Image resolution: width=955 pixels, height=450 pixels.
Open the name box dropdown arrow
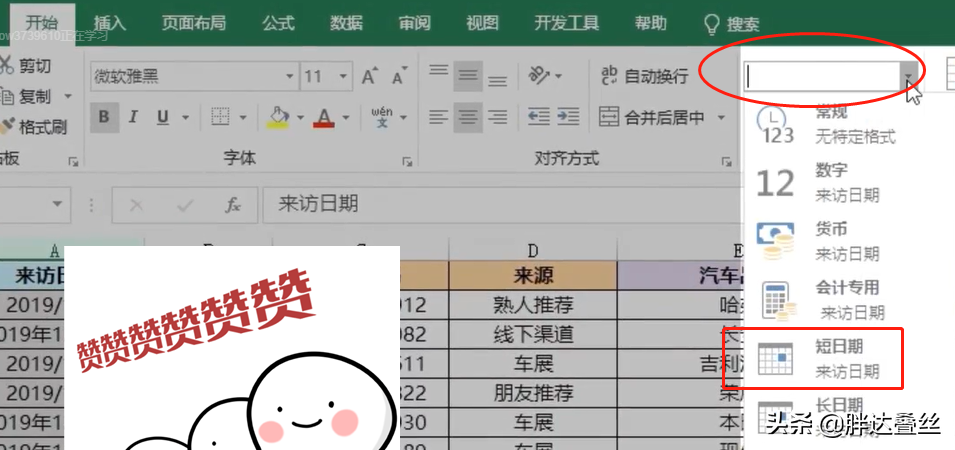tap(57, 204)
